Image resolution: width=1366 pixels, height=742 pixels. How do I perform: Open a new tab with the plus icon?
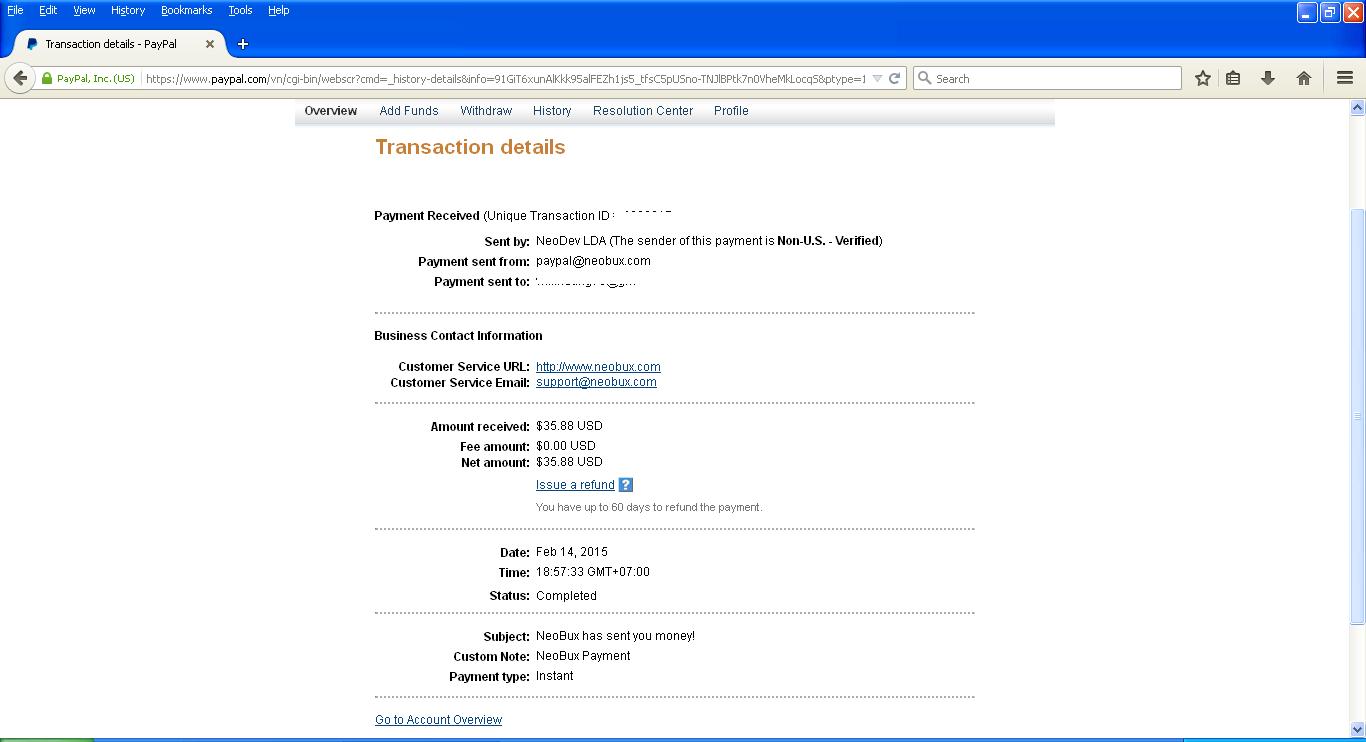click(242, 44)
